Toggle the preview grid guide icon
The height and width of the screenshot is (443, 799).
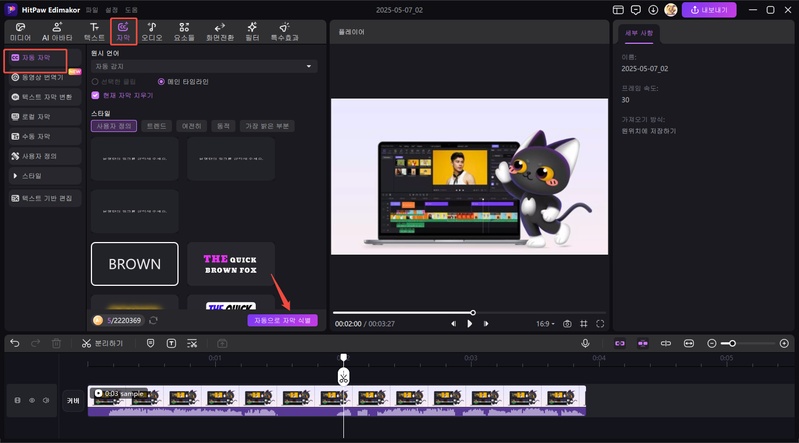tap(584, 324)
